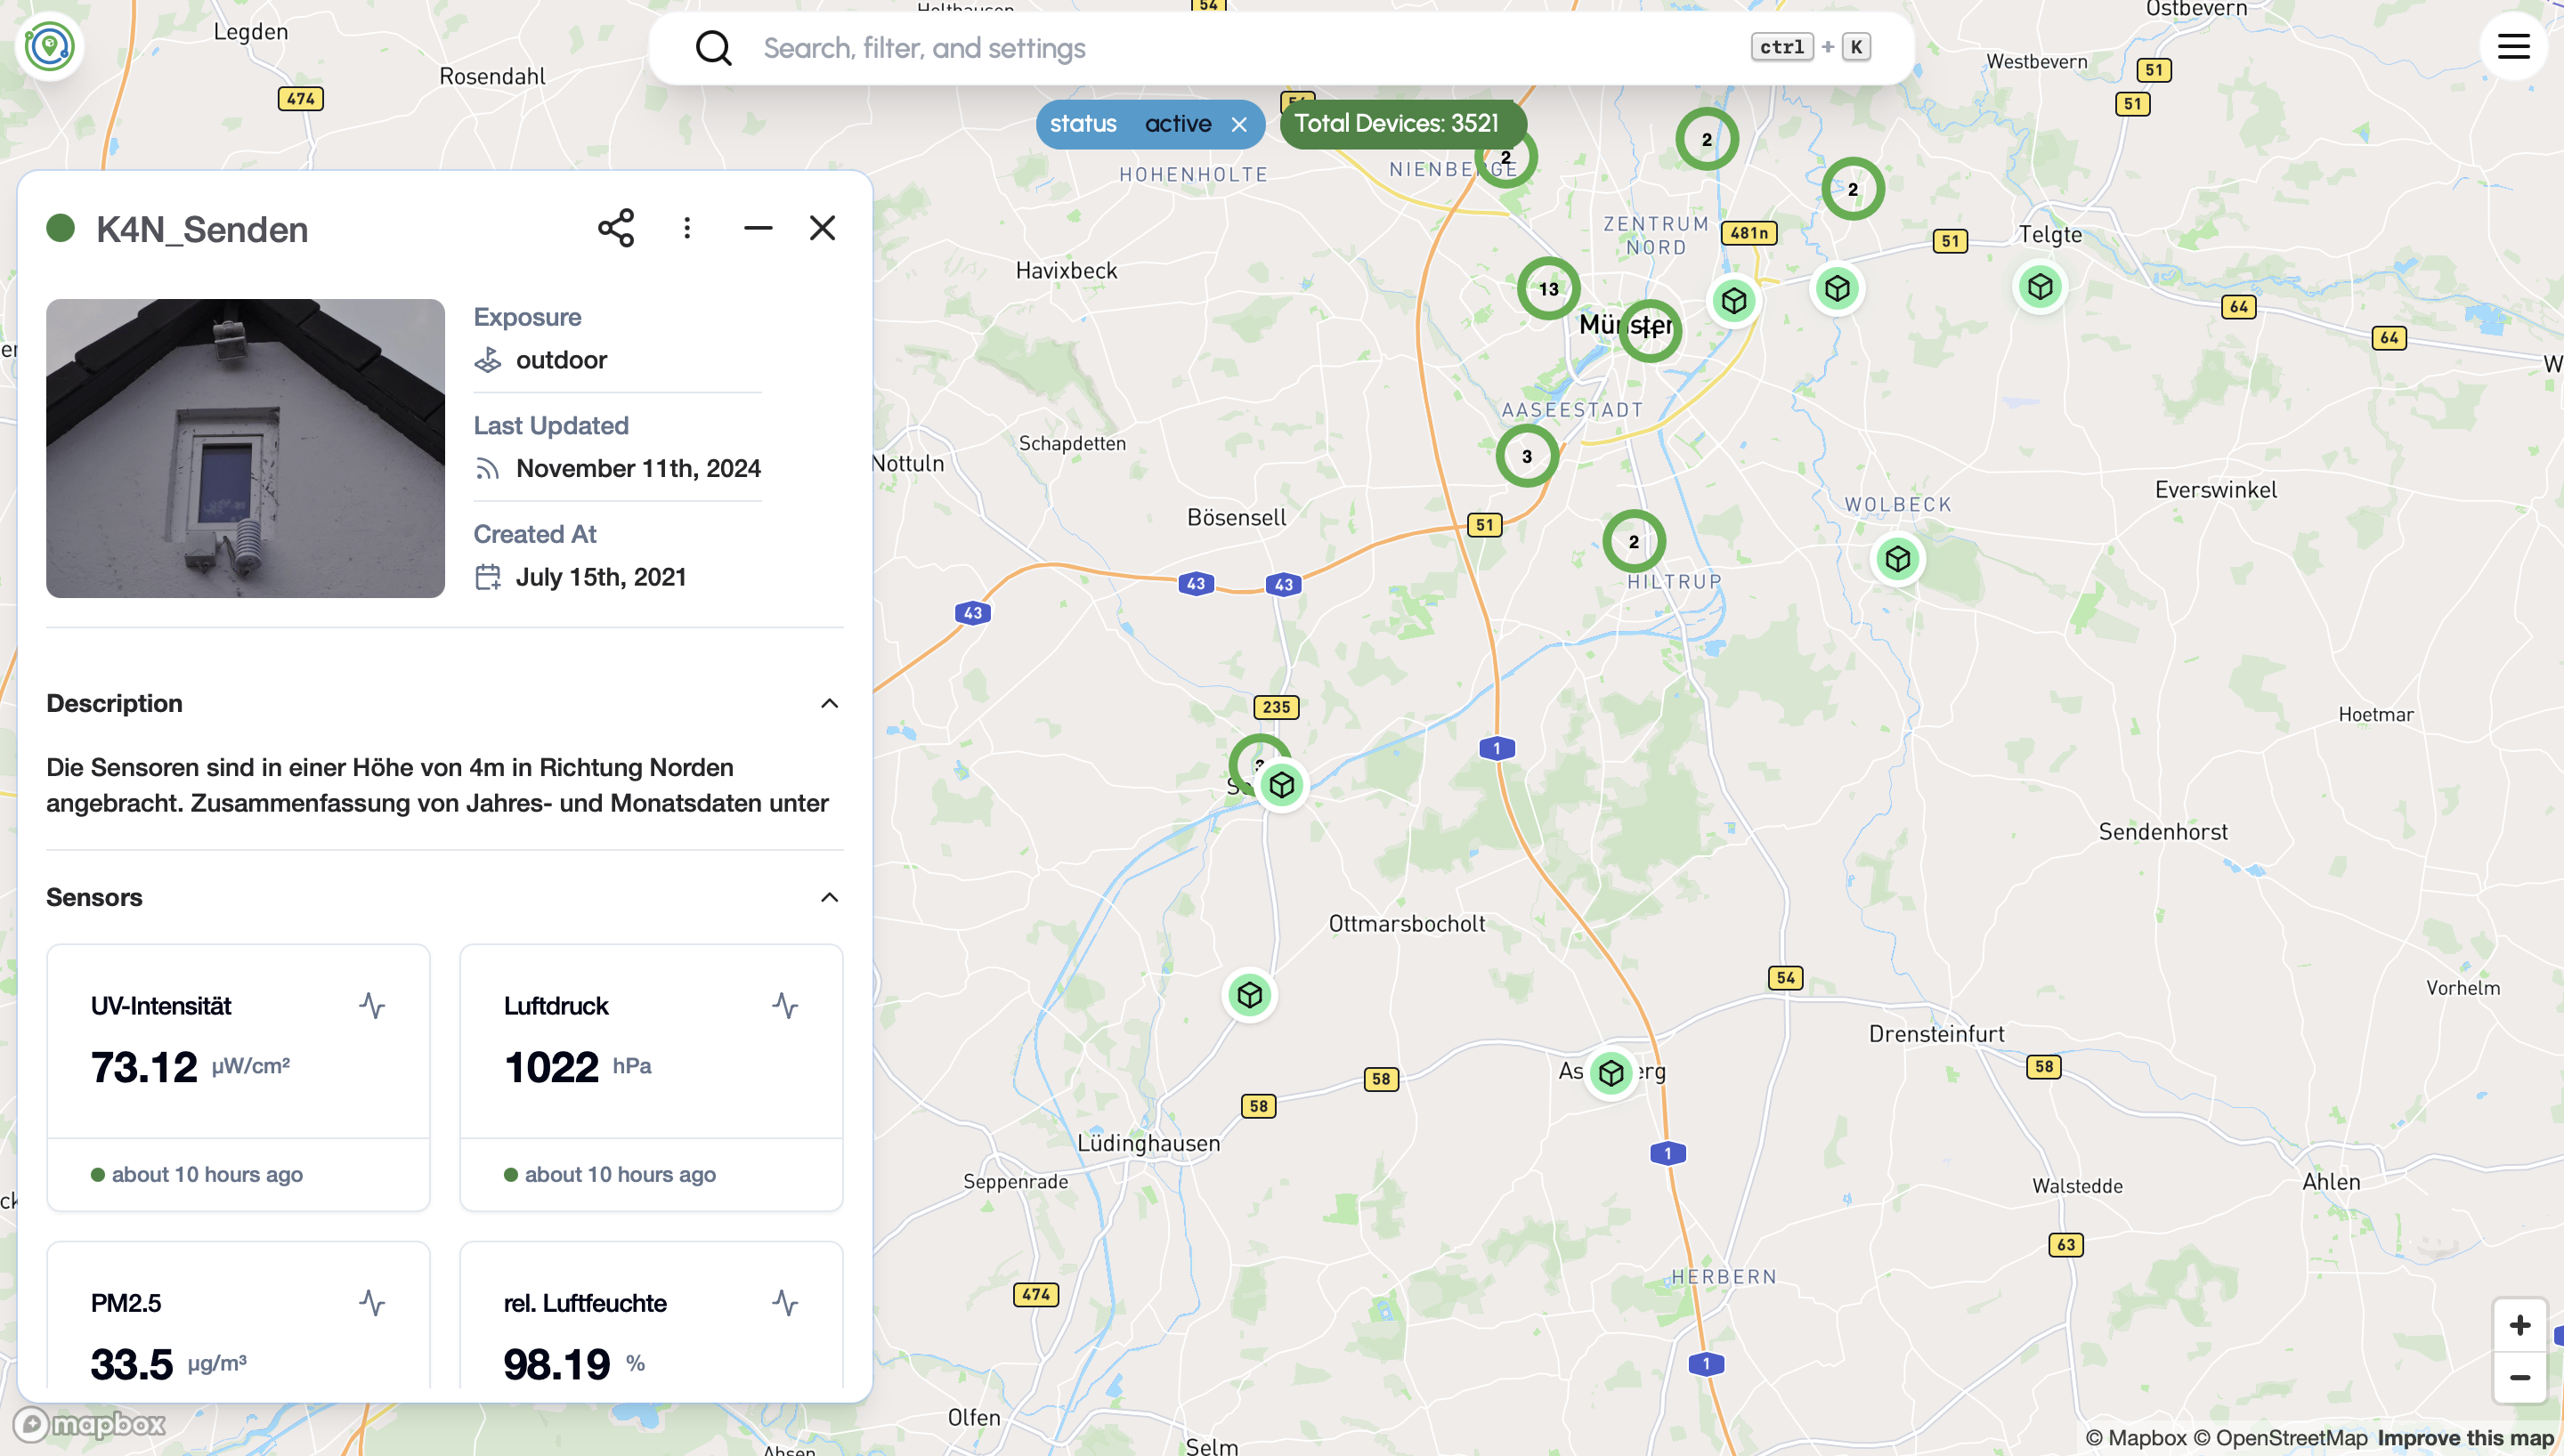Minimize the K4N_Senden device panel
The image size is (2564, 1456).
(x=758, y=228)
